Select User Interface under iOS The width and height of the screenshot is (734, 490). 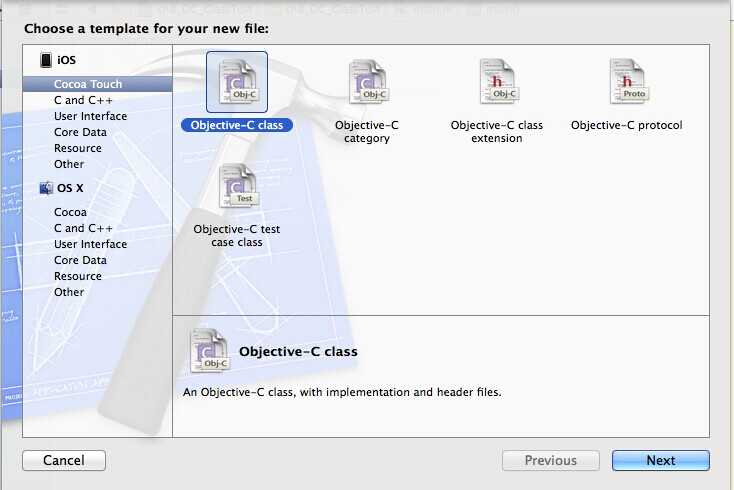coord(90,116)
